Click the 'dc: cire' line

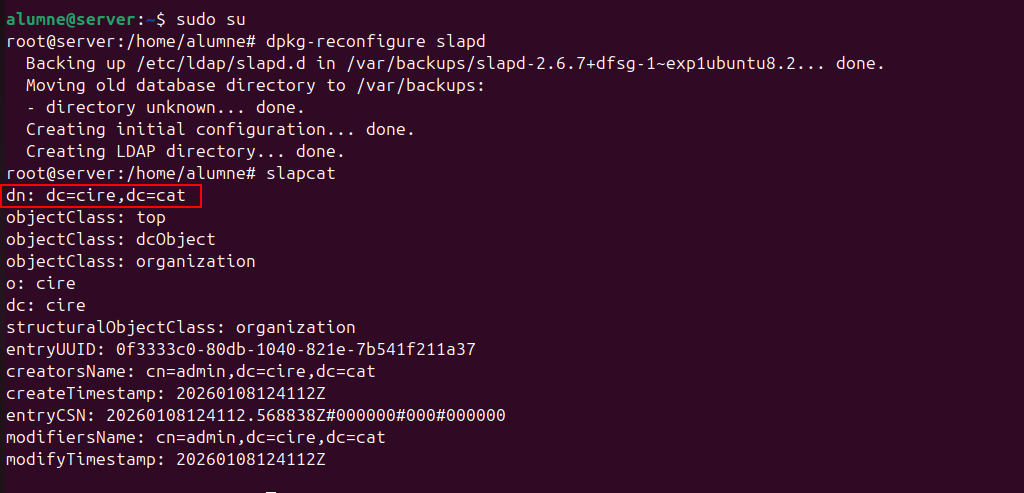pyautogui.click(x=46, y=305)
